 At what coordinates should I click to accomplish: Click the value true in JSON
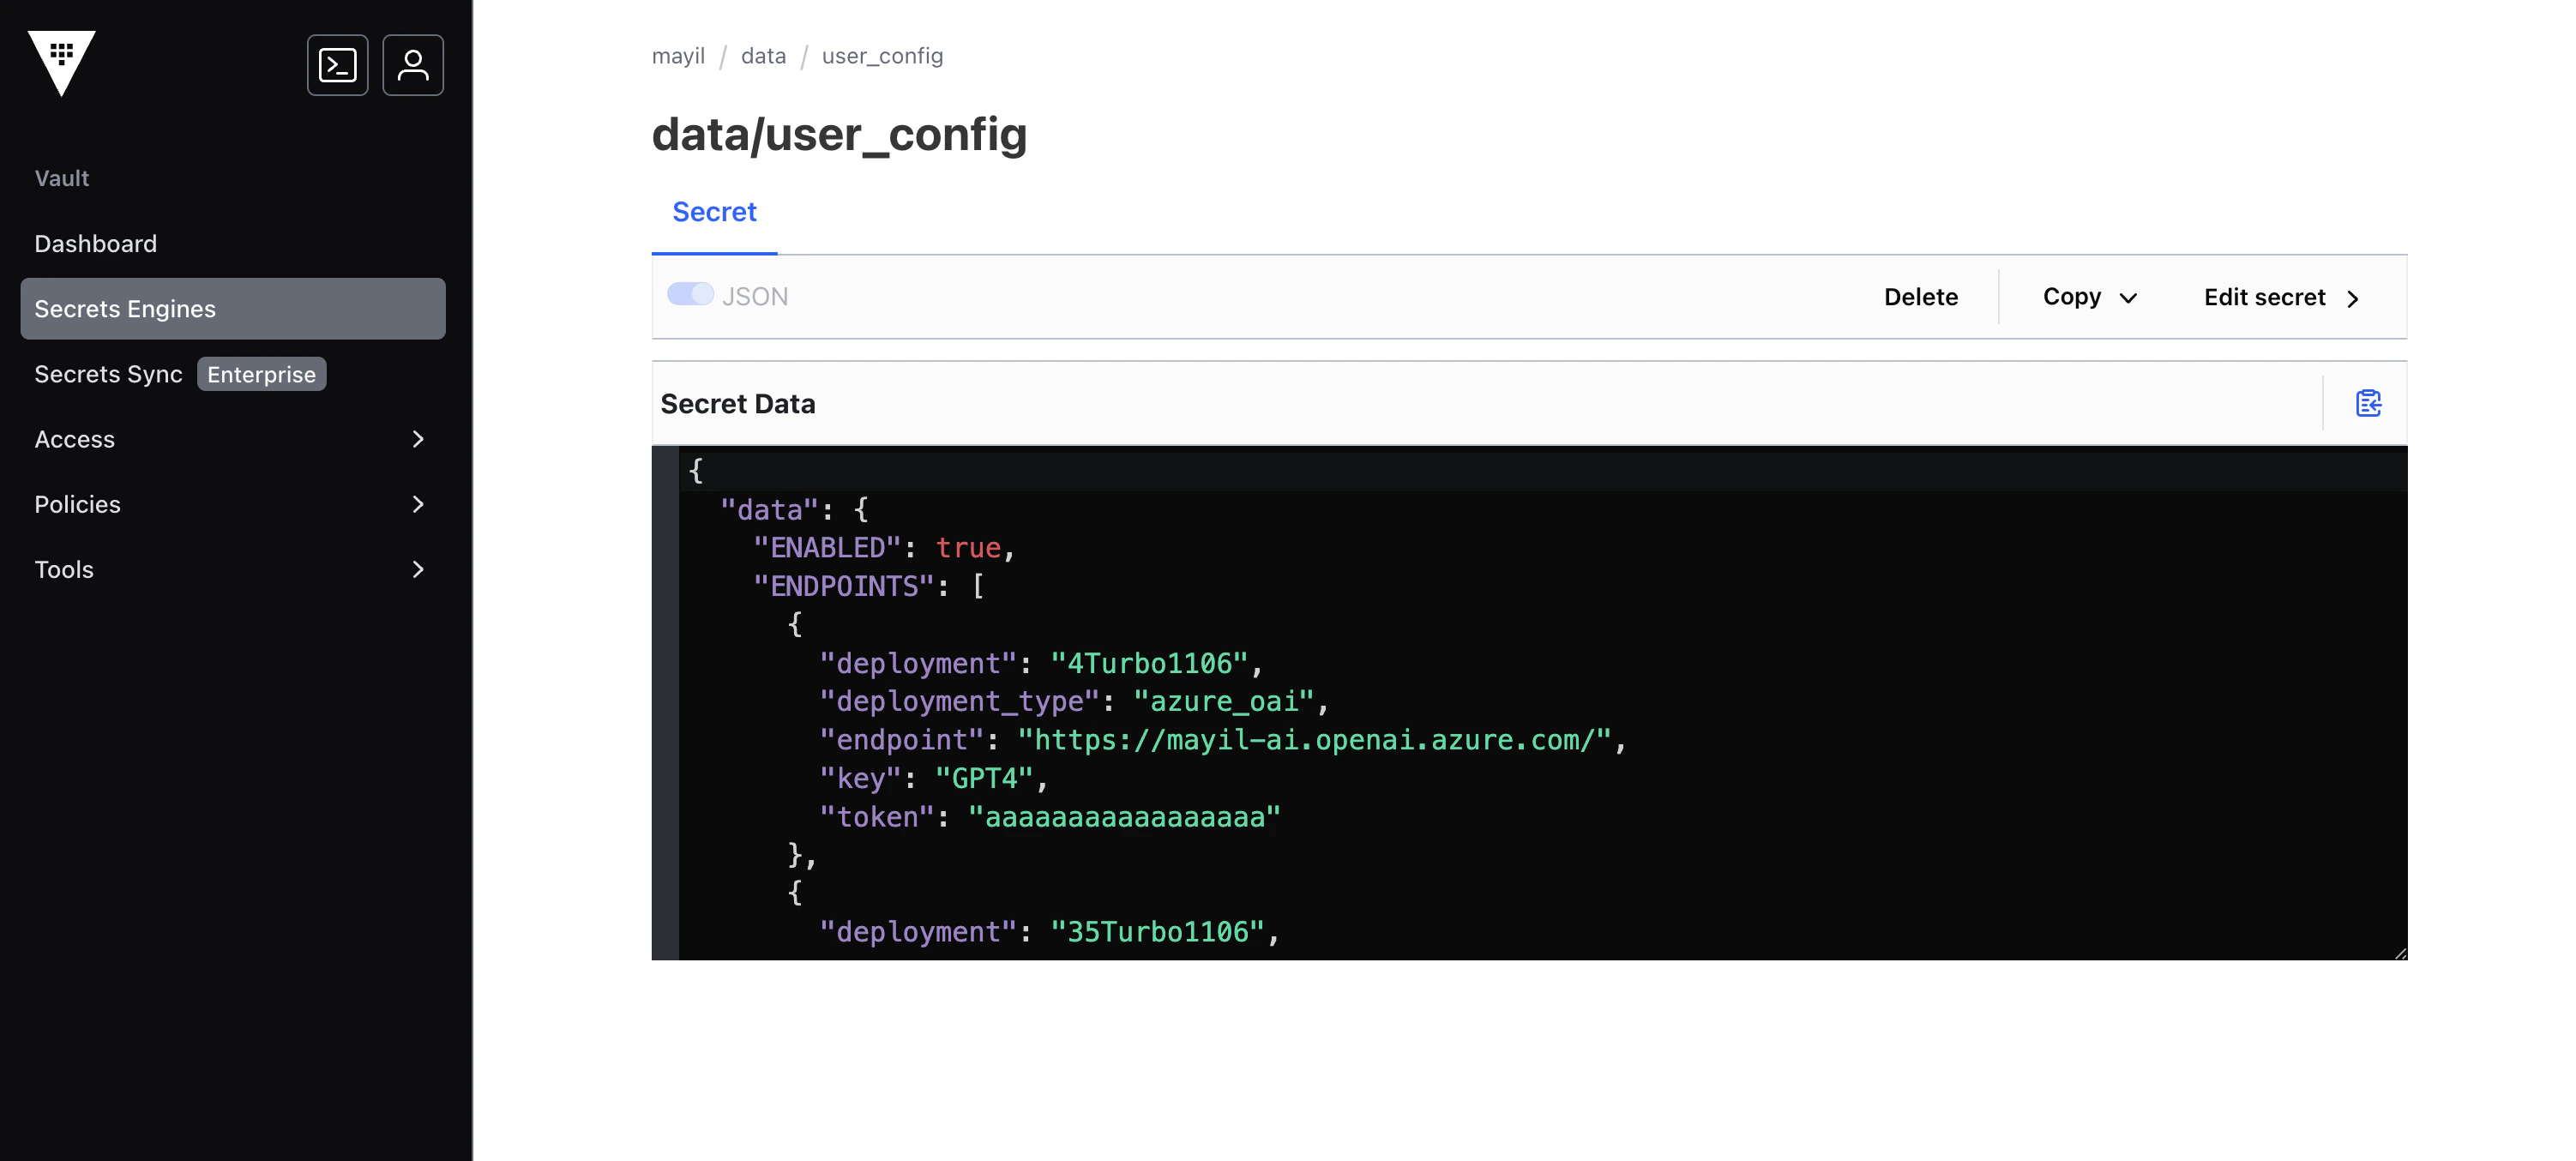[x=968, y=548]
